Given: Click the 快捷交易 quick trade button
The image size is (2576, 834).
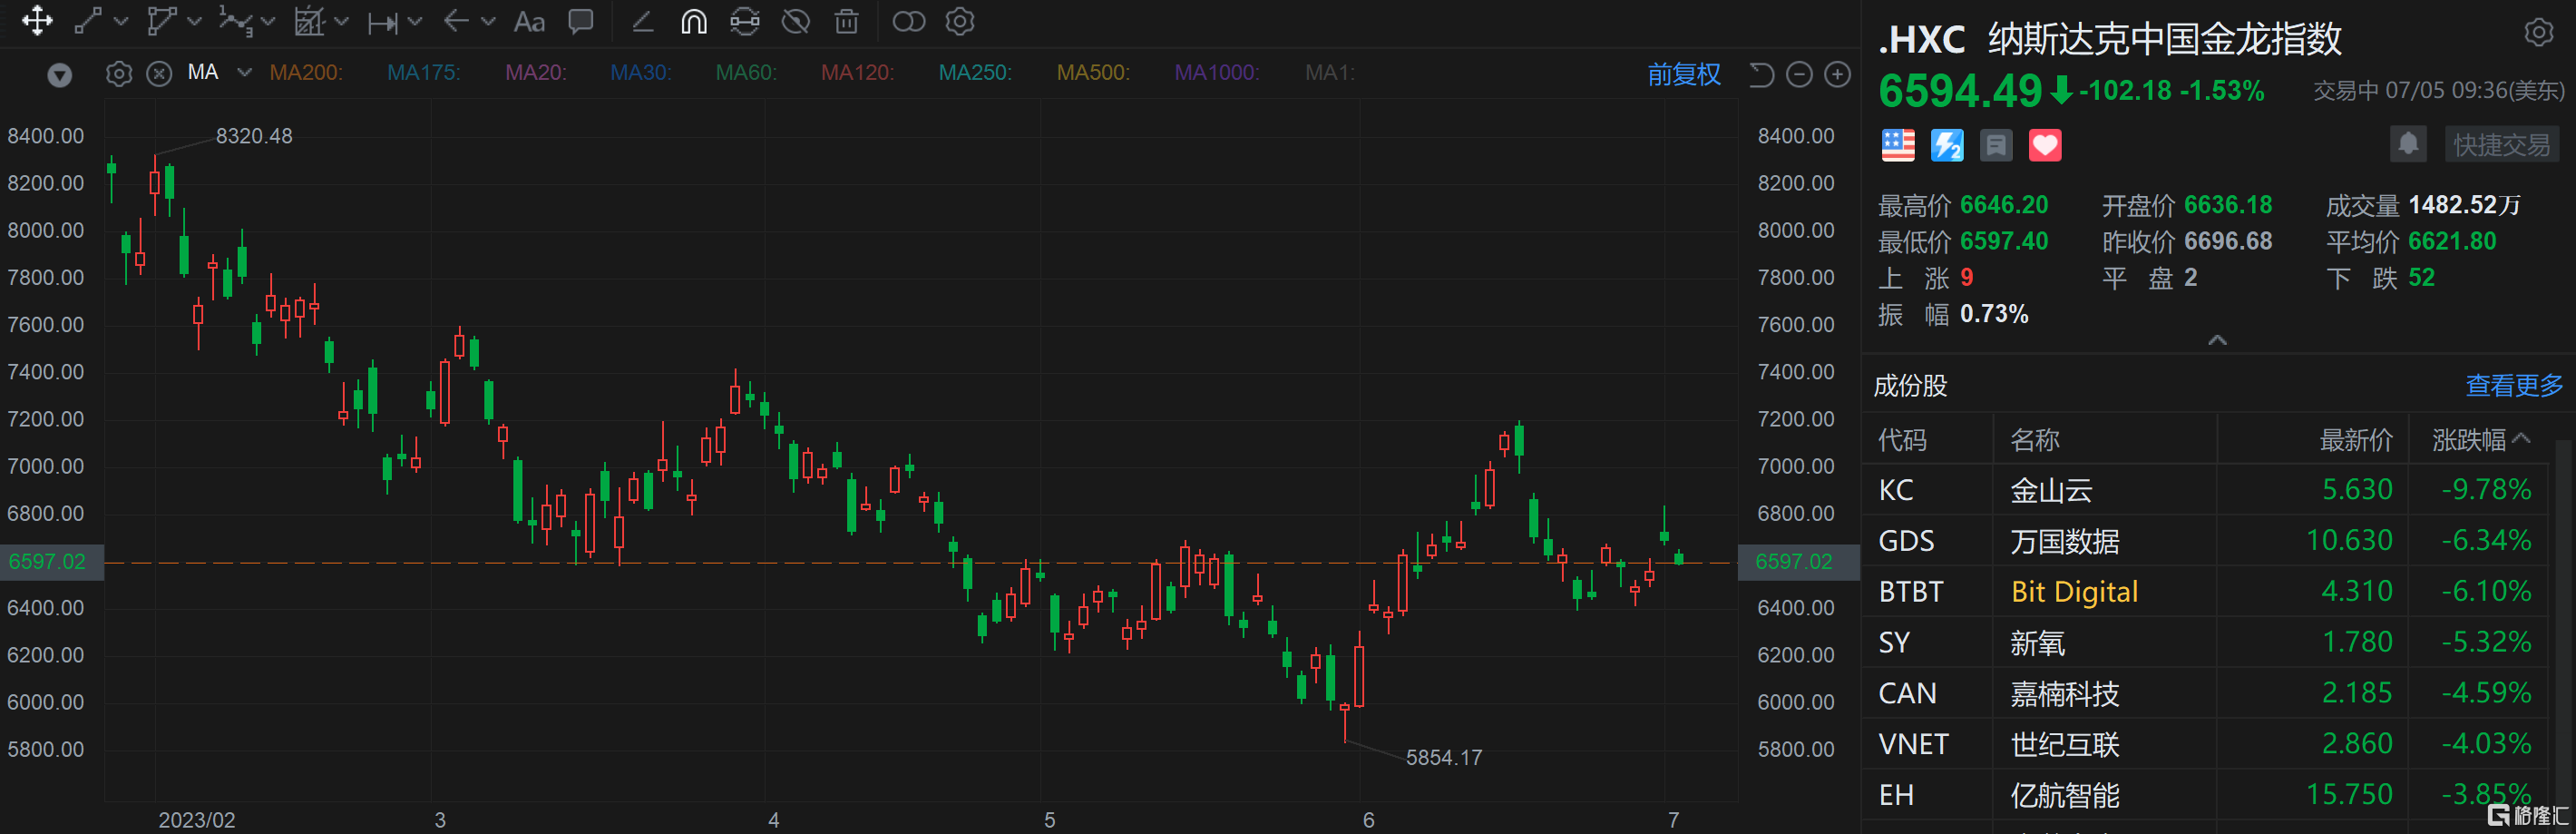Looking at the screenshot, I should click(2502, 144).
